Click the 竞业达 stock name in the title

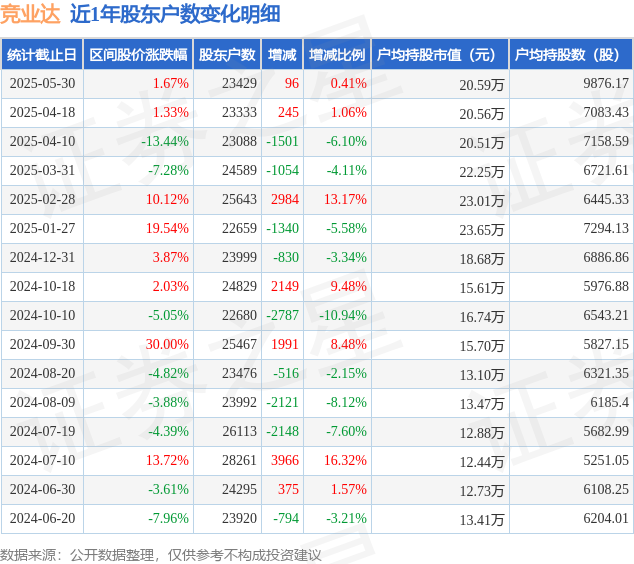pyautogui.click(x=30, y=15)
